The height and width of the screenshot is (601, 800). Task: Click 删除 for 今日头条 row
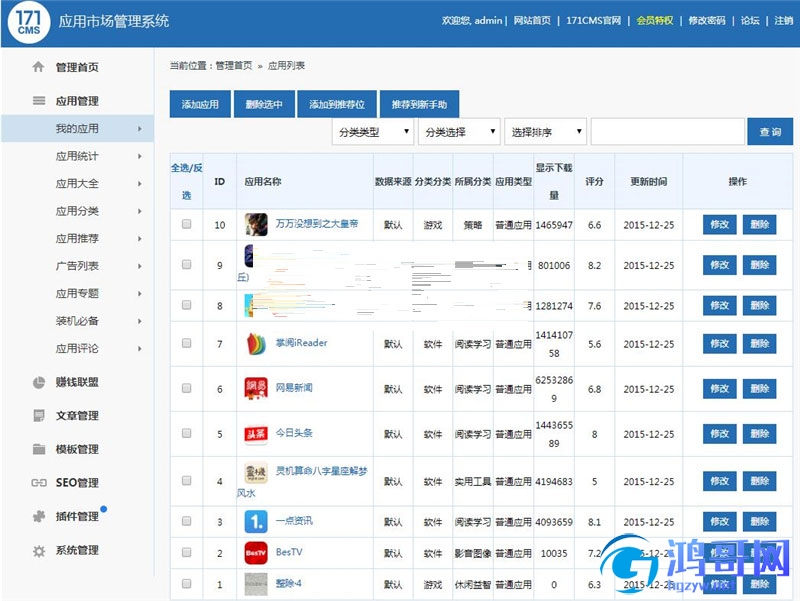(759, 434)
